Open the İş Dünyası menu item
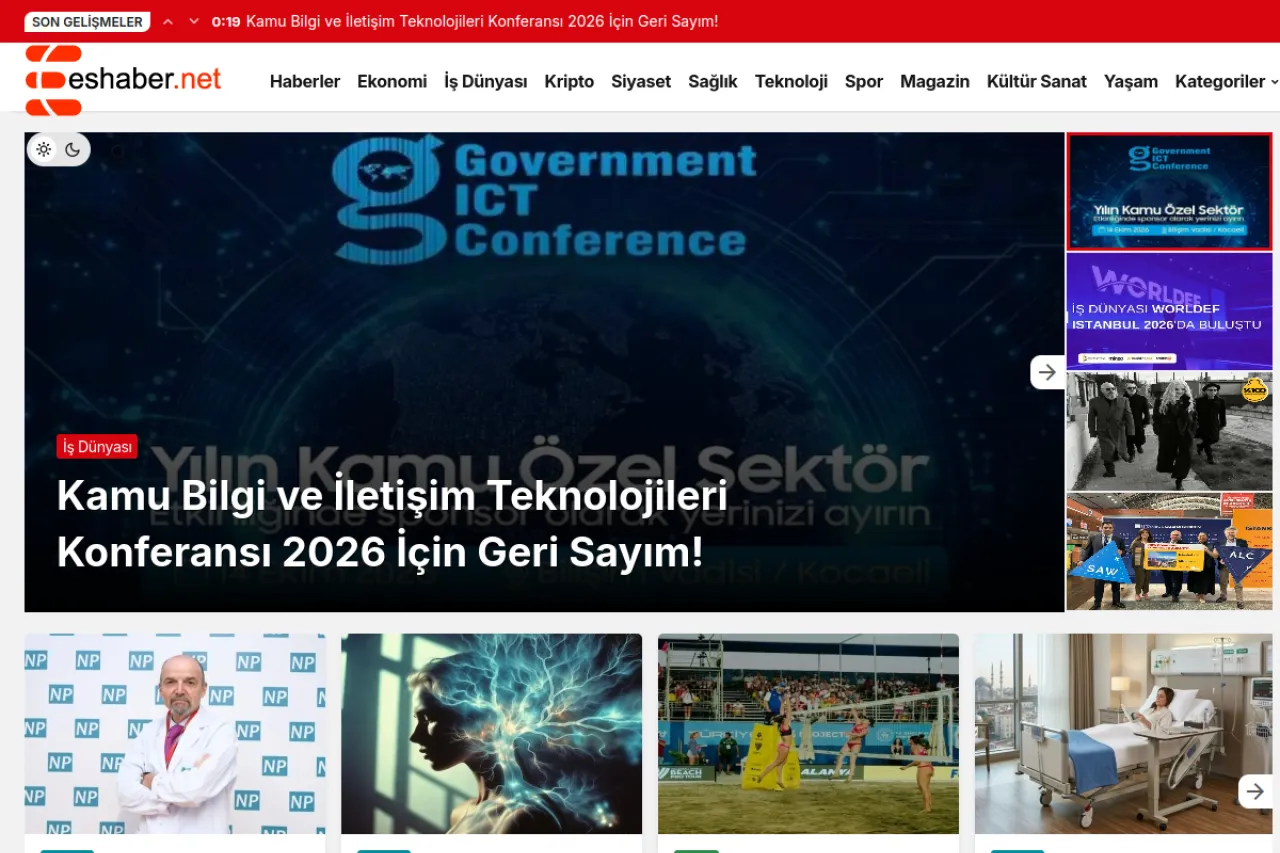Viewport: 1280px width, 853px height. [x=486, y=82]
